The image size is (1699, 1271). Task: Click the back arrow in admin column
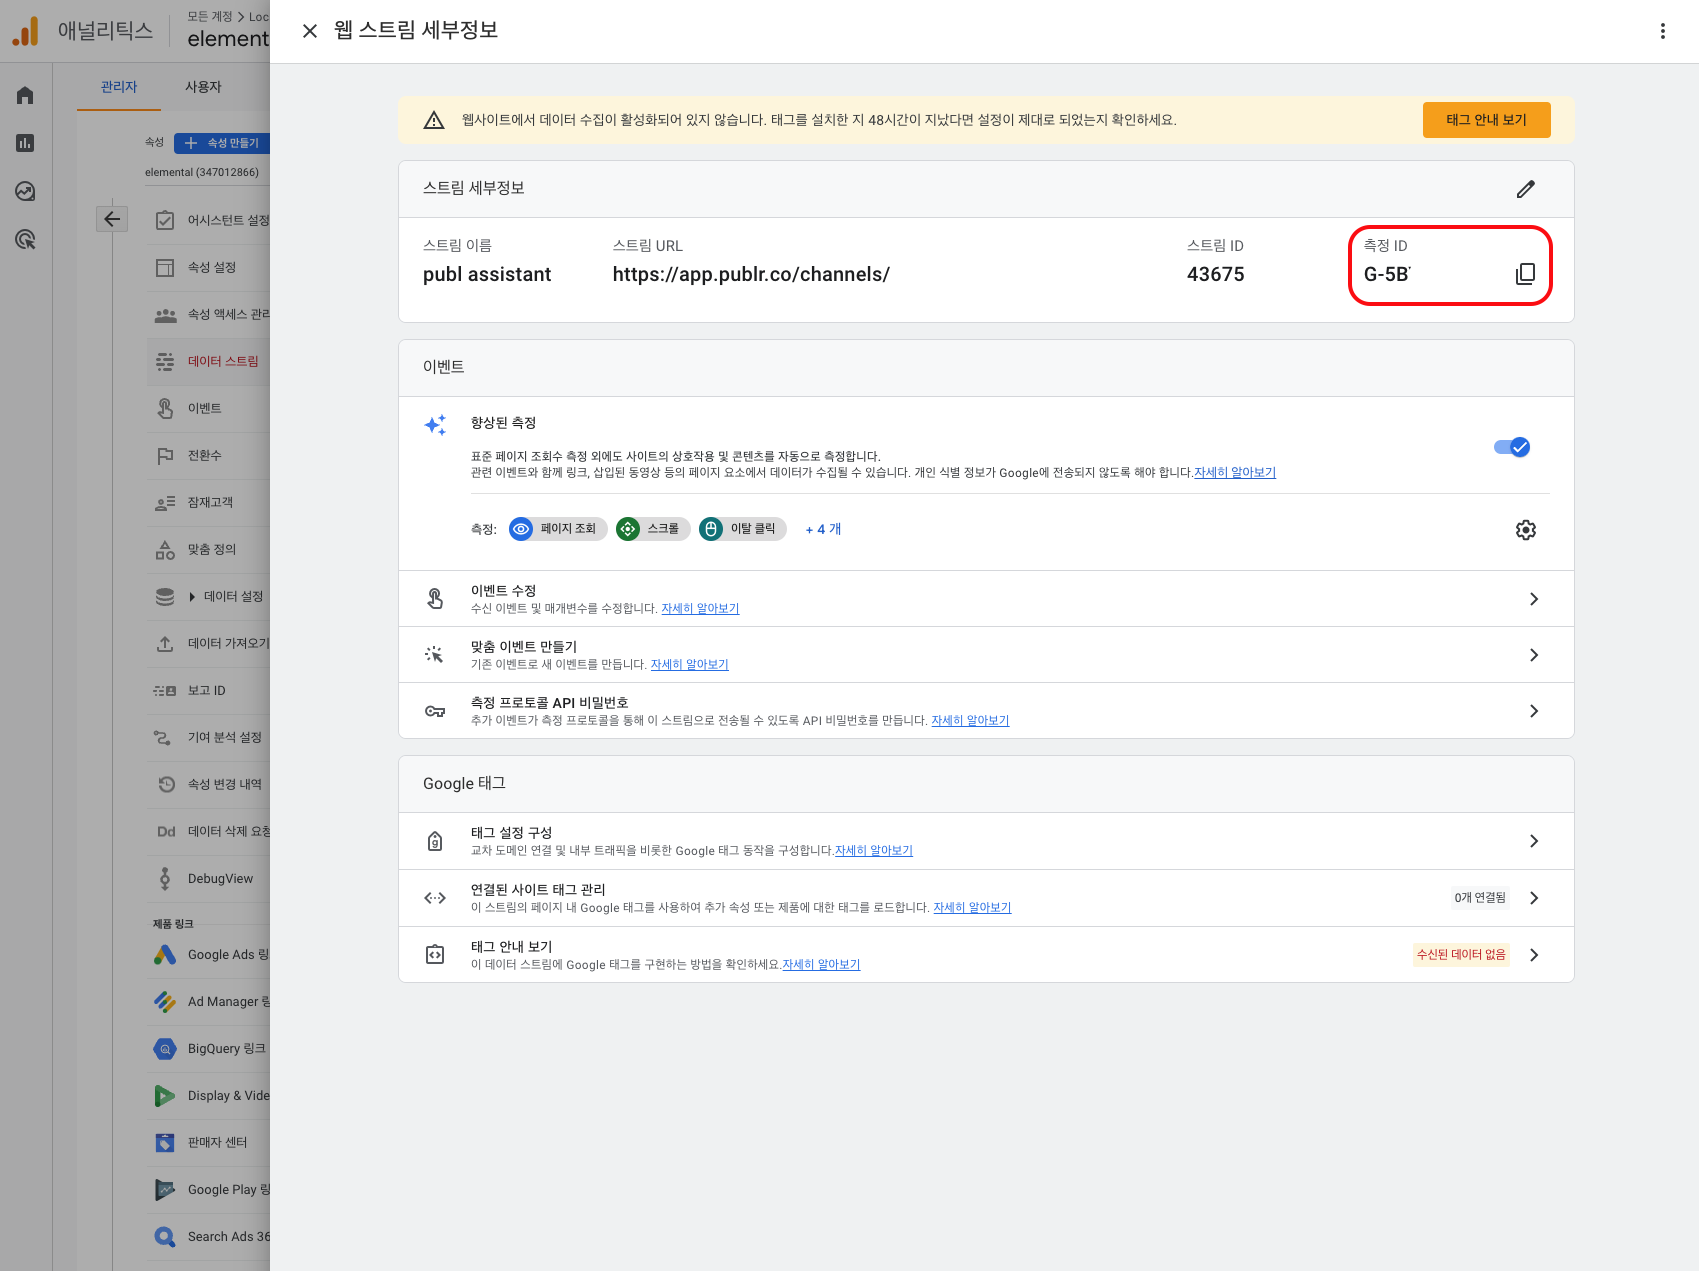[112, 219]
